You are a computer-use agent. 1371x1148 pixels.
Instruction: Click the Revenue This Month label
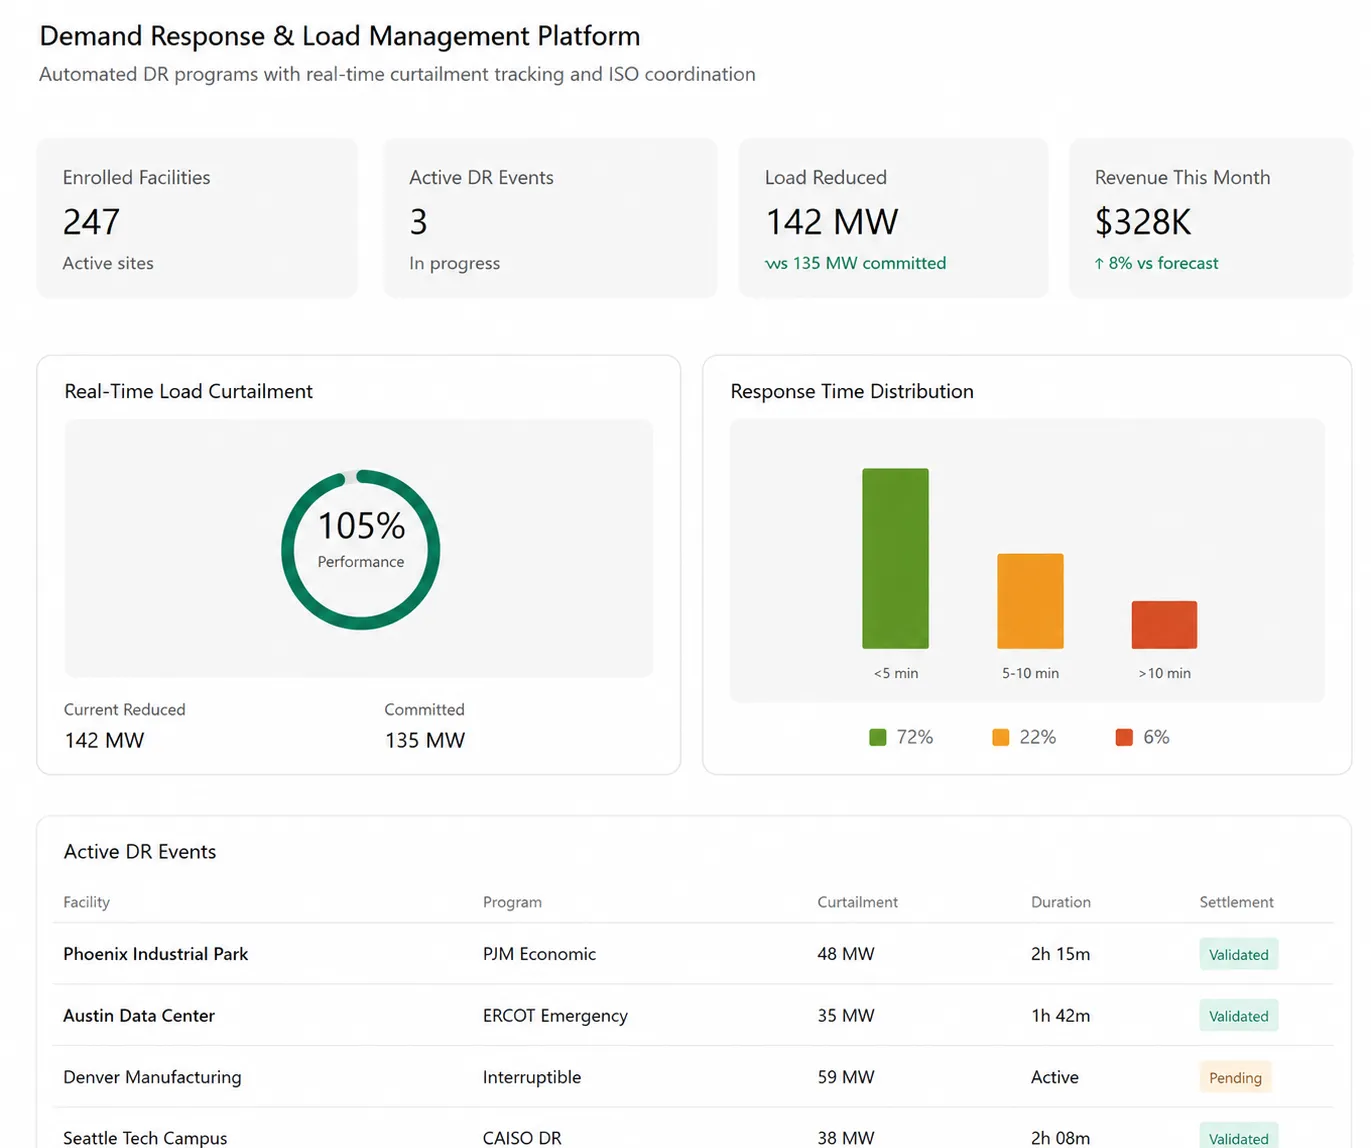[1182, 177]
